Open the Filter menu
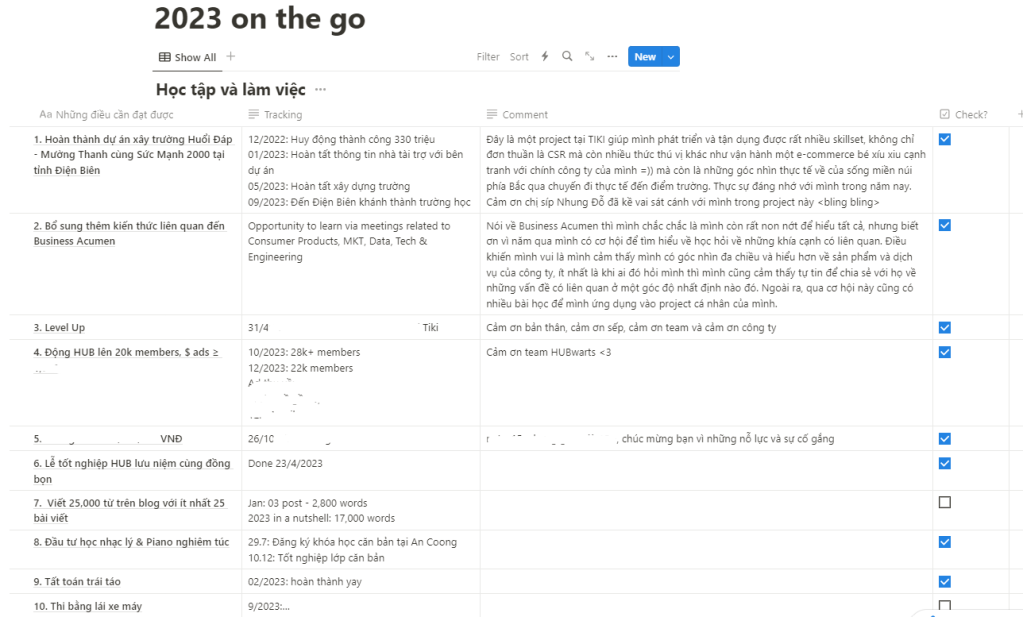This screenshot has height=617, width=1023. 488,57
